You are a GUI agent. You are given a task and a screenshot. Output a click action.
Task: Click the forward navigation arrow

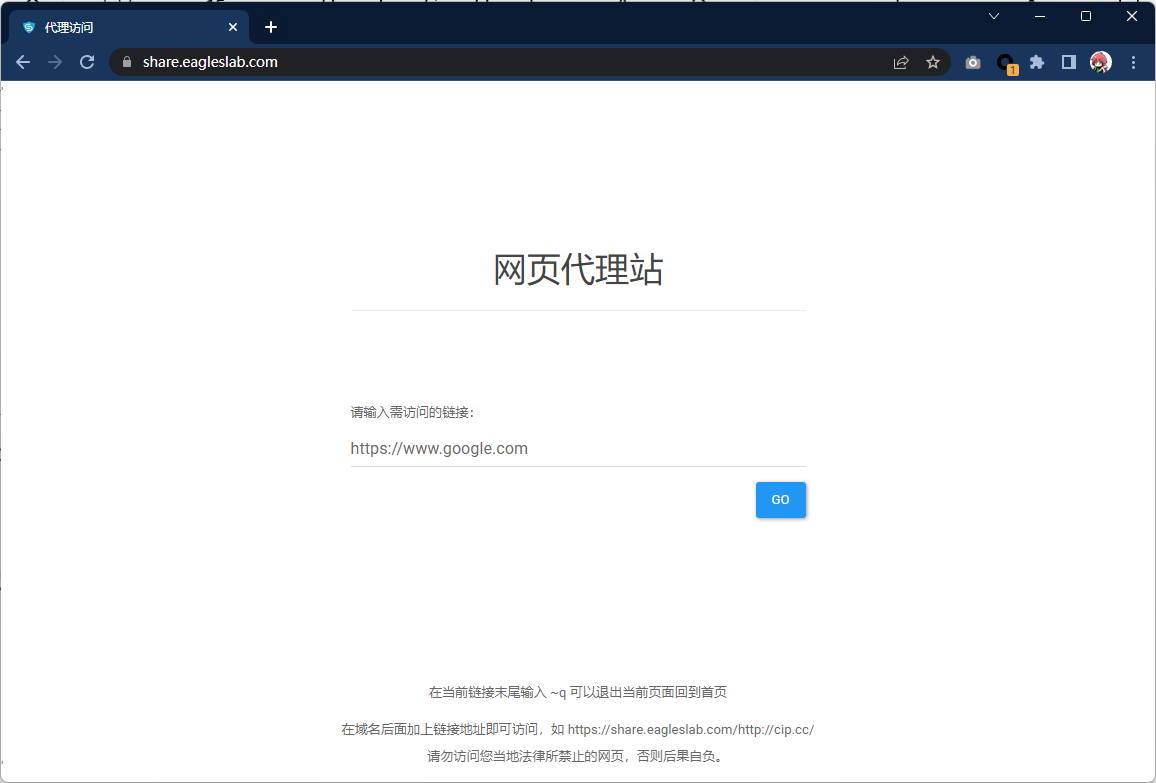coord(55,62)
